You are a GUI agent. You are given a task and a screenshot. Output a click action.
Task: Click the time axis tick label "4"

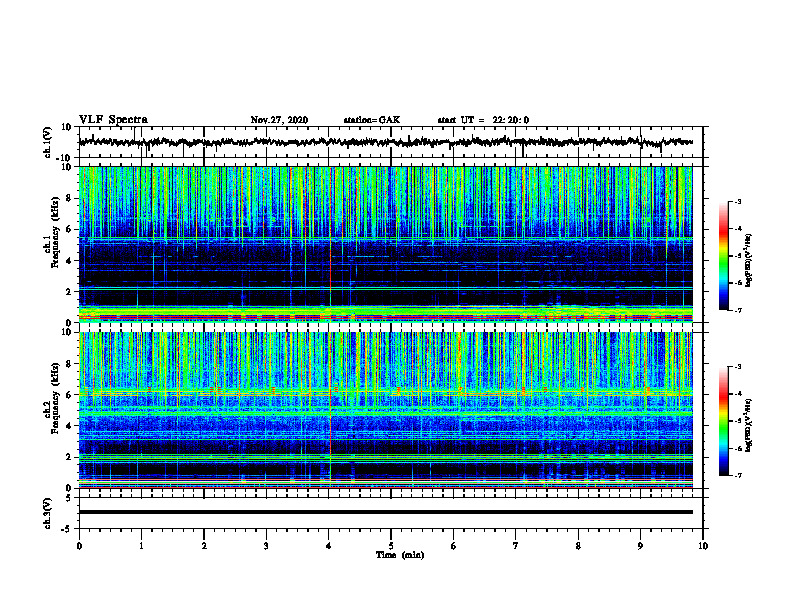pos(329,546)
